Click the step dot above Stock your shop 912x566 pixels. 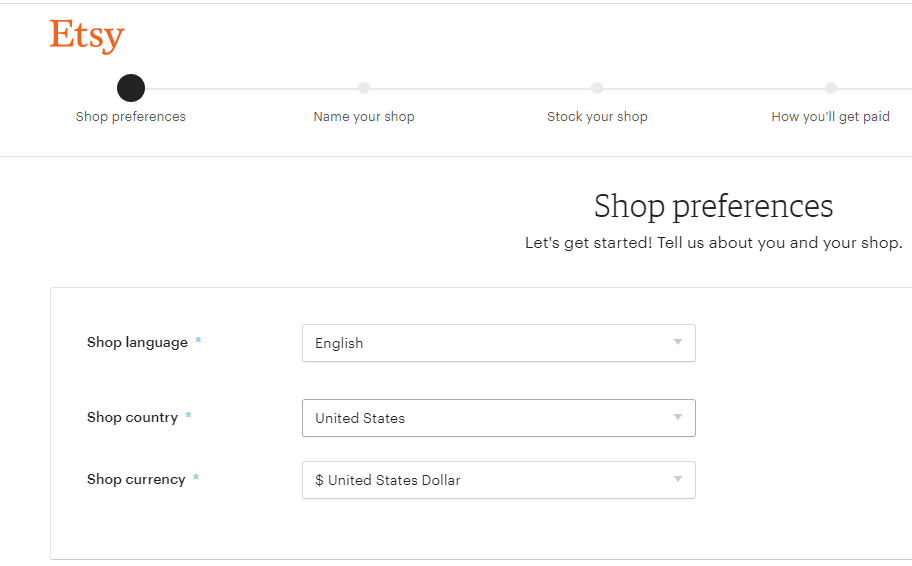pyautogui.click(x=597, y=88)
